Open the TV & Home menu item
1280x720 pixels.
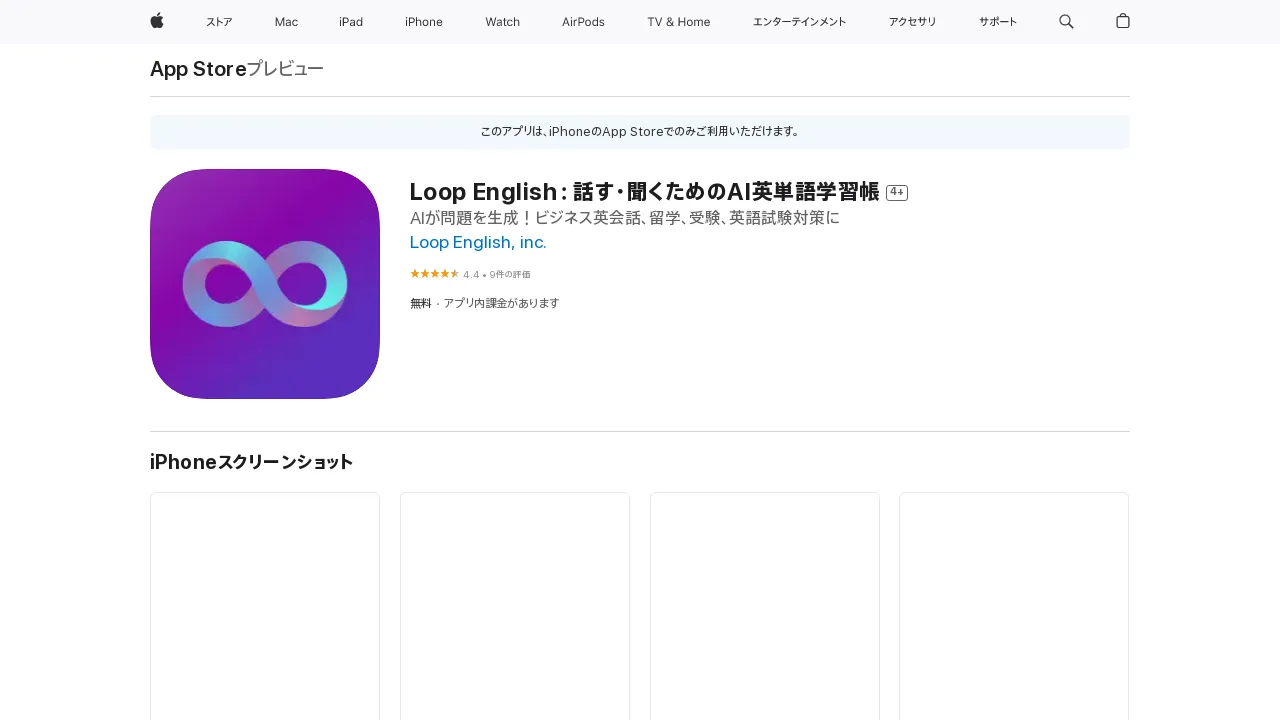point(678,21)
